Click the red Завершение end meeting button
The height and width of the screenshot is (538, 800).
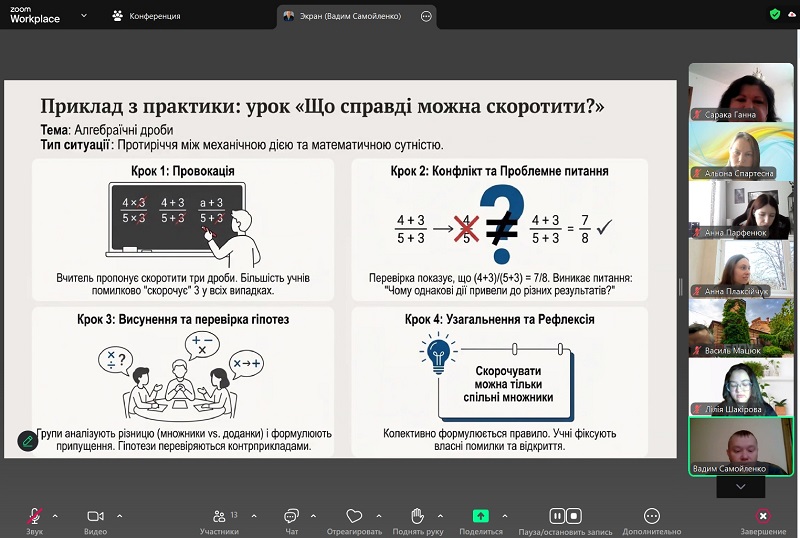763,518
